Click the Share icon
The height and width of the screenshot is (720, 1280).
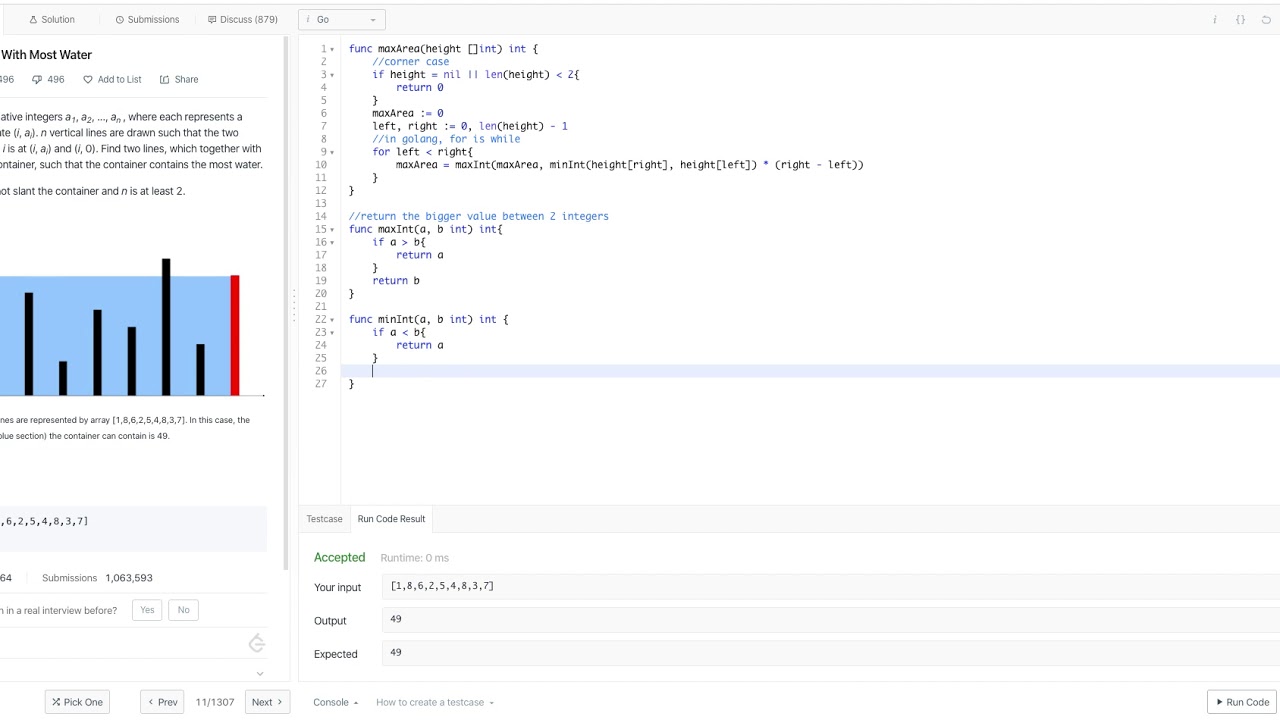164,80
